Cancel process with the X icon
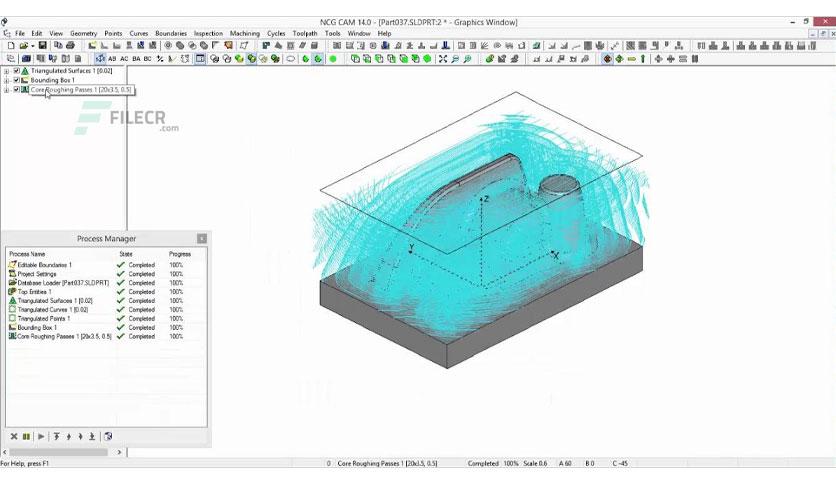The width and height of the screenshot is (836, 484). pyautogui.click(x=14, y=437)
